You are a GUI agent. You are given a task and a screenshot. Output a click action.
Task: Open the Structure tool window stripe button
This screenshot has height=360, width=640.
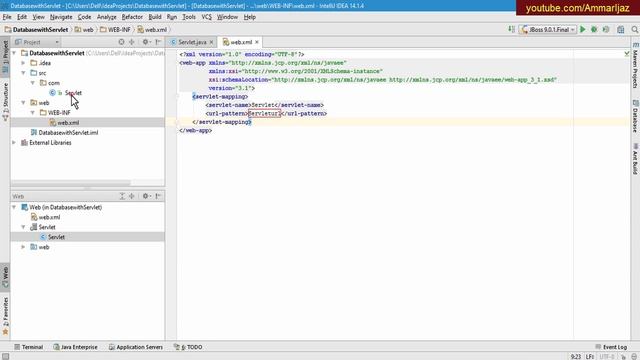pos(5,101)
